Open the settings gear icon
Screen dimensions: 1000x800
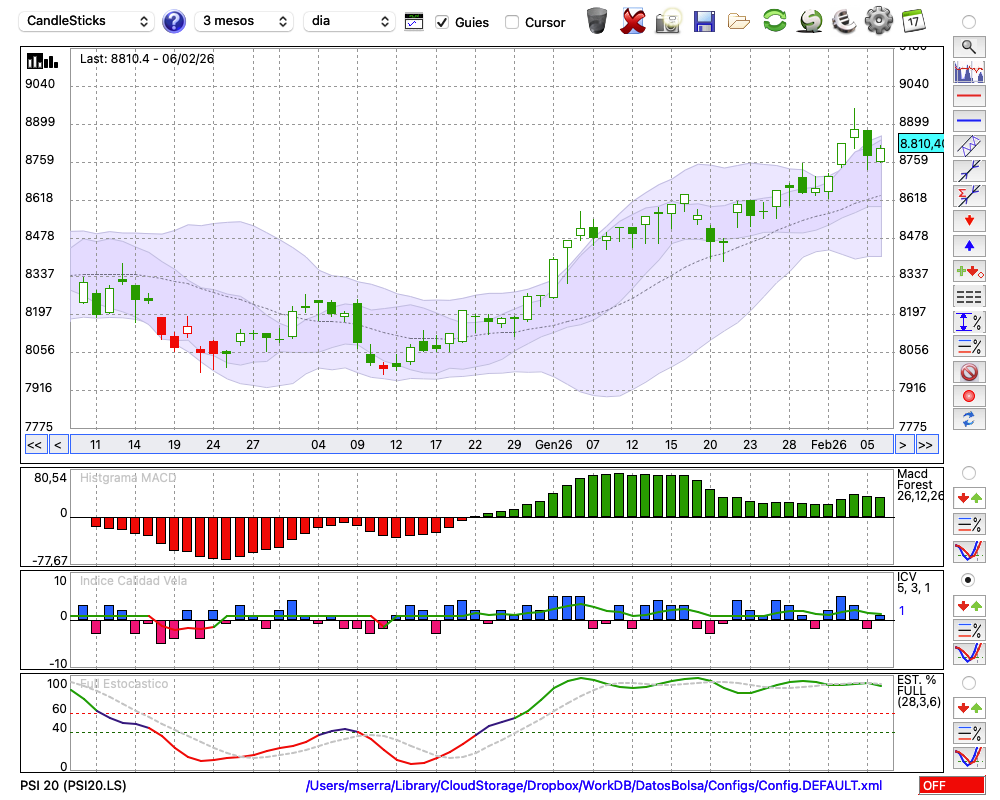pos(878,21)
